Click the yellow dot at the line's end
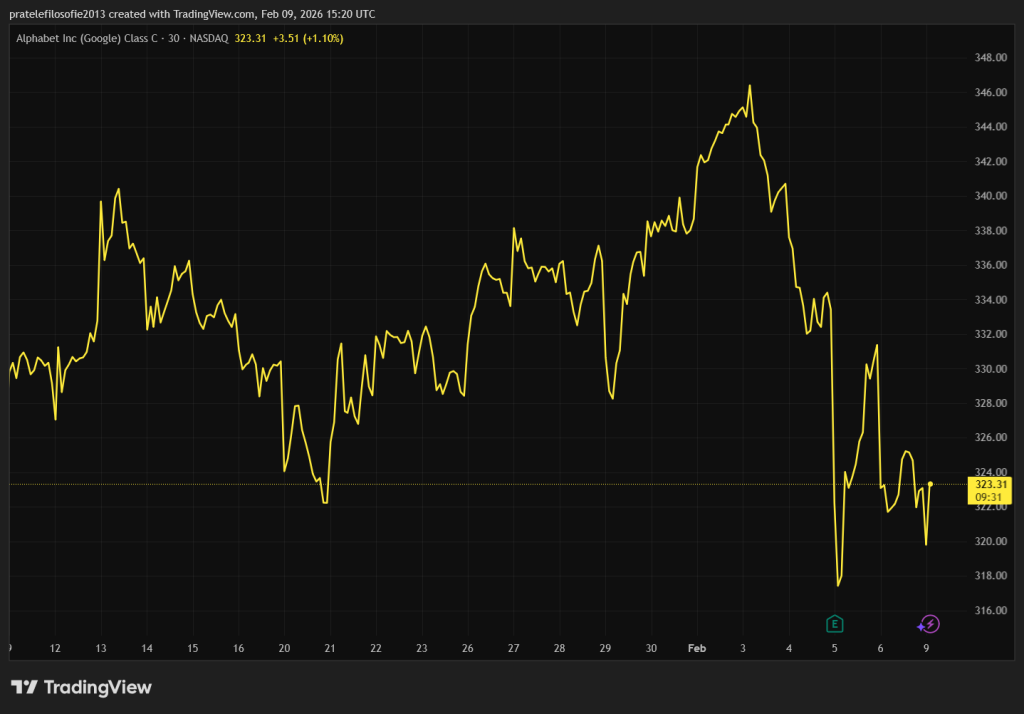 click(931, 484)
